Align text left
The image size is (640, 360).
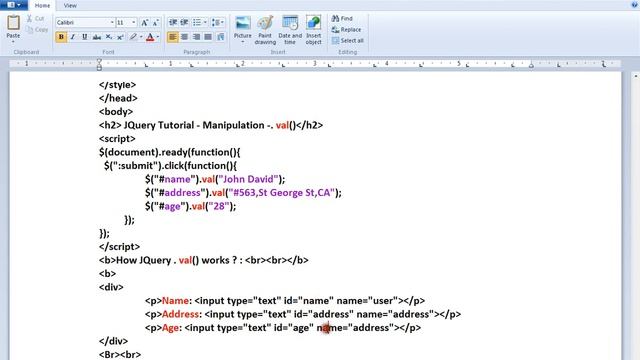coord(173,37)
